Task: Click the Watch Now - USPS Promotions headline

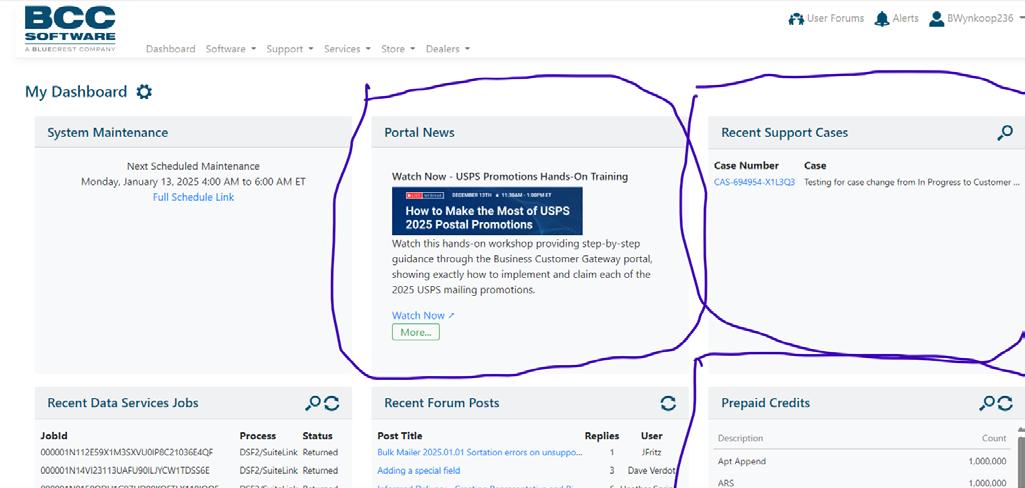Action: pos(510,176)
